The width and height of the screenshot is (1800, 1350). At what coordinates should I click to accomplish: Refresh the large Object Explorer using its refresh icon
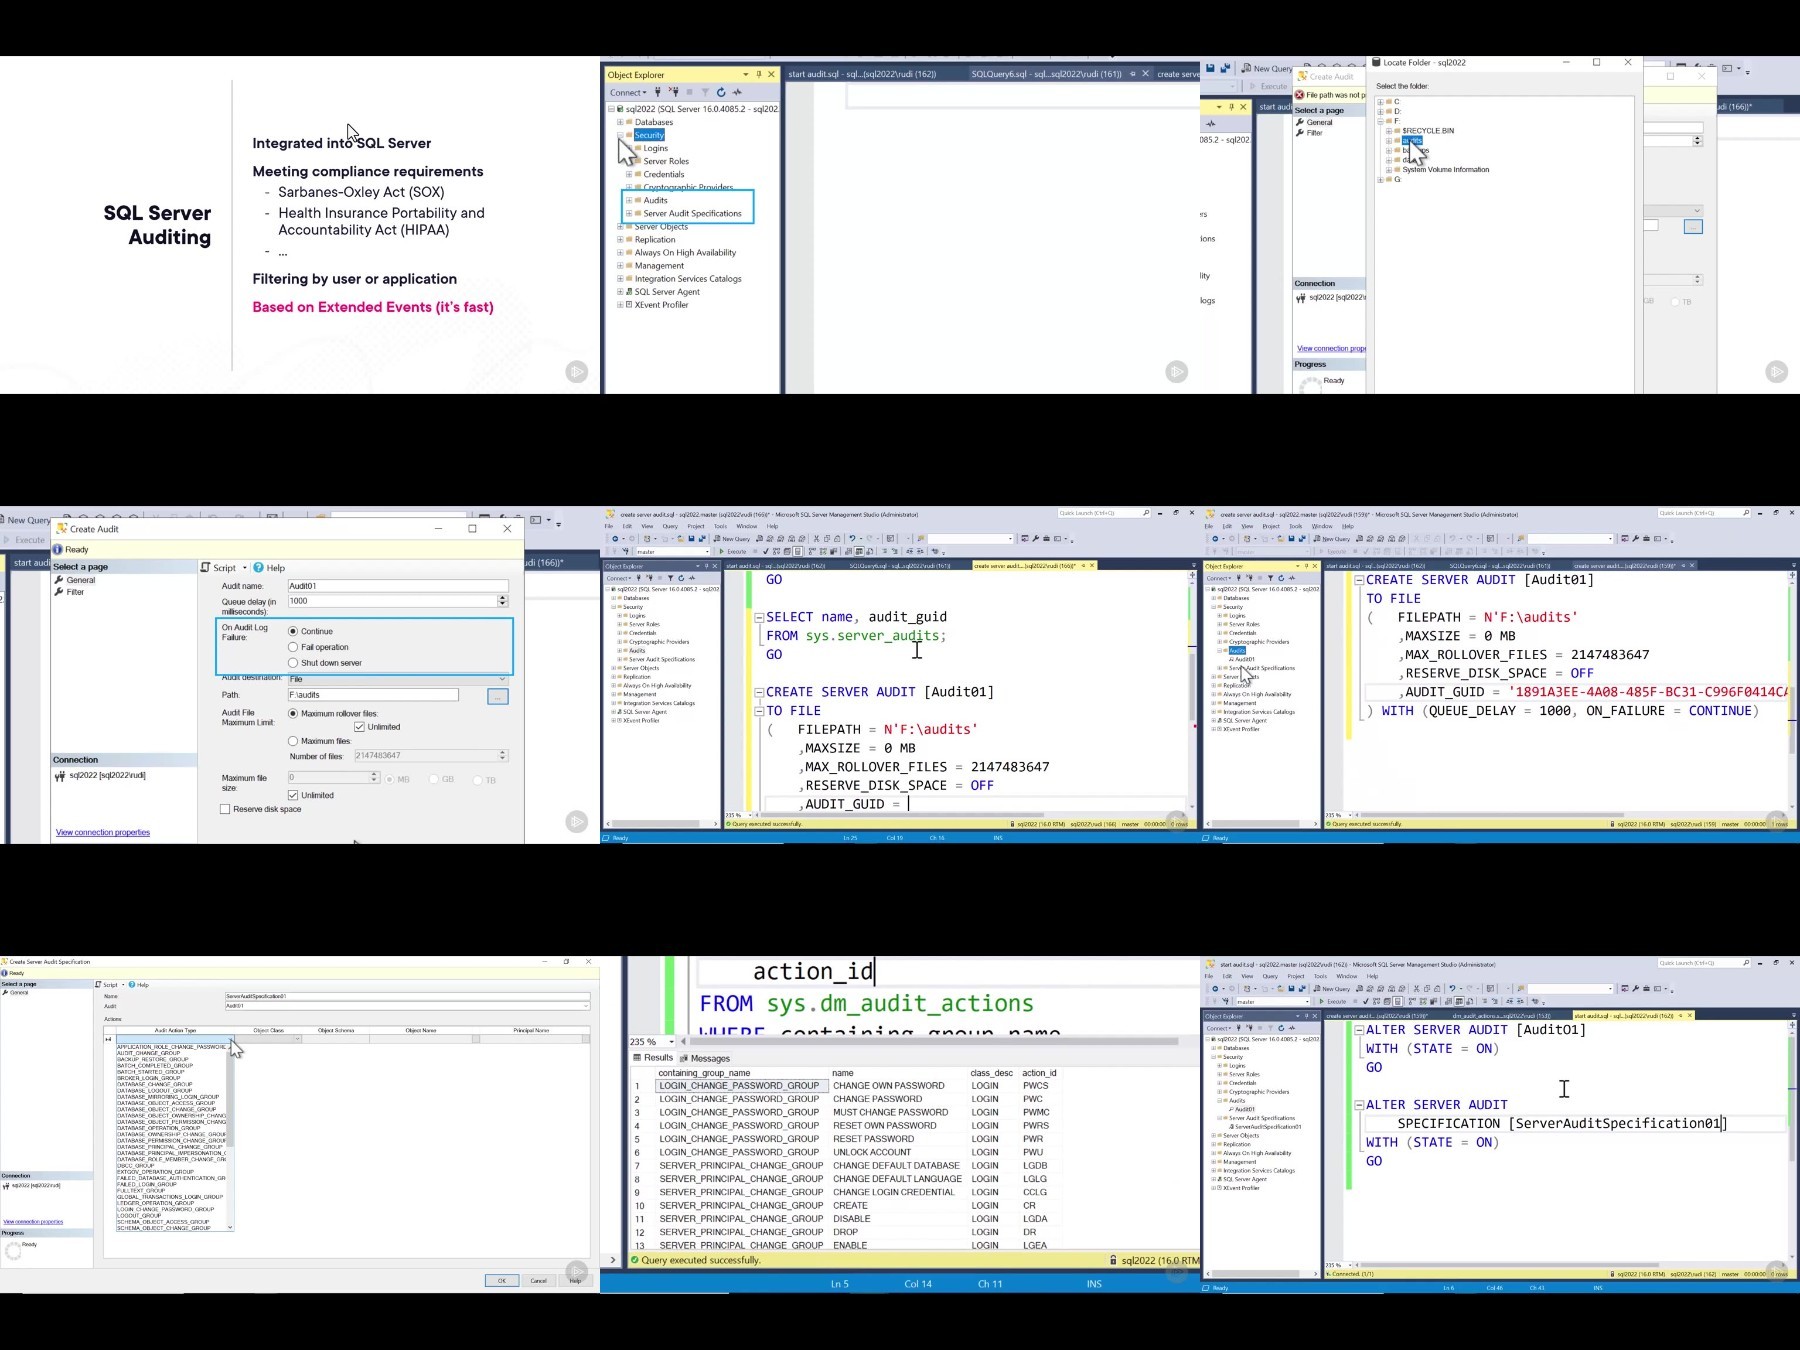(721, 92)
